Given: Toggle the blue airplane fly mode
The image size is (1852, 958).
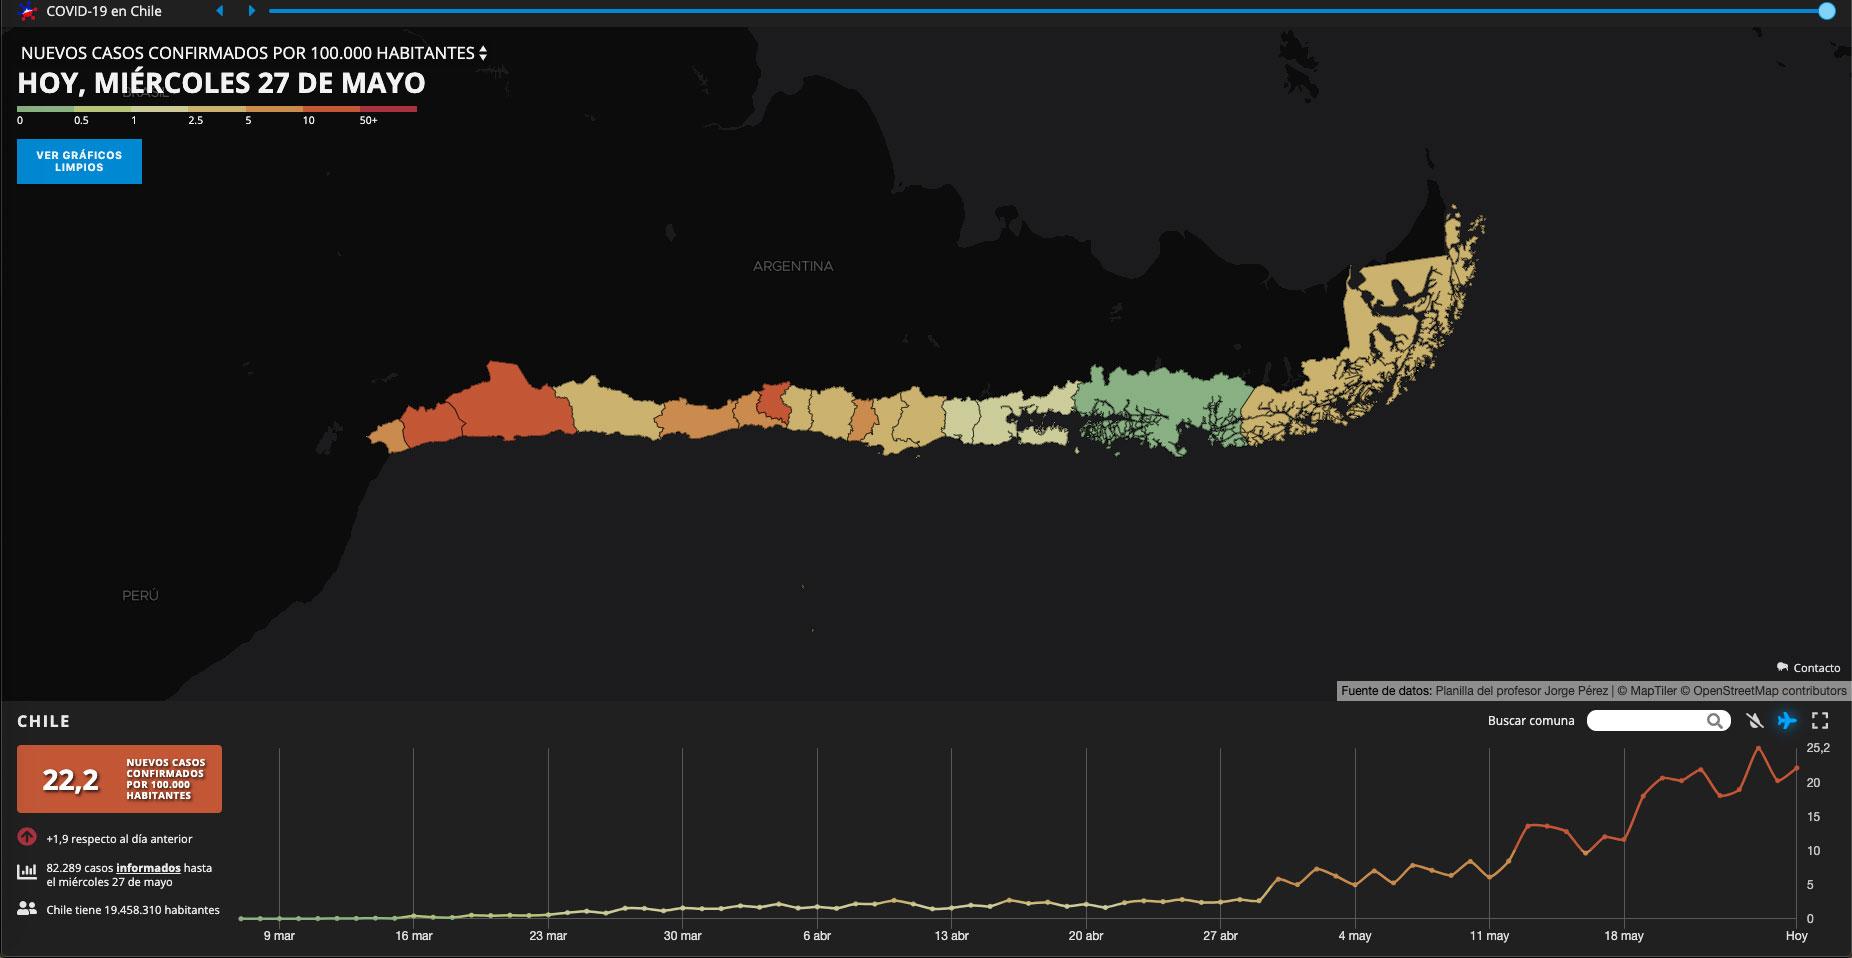Looking at the screenshot, I should [x=1787, y=720].
